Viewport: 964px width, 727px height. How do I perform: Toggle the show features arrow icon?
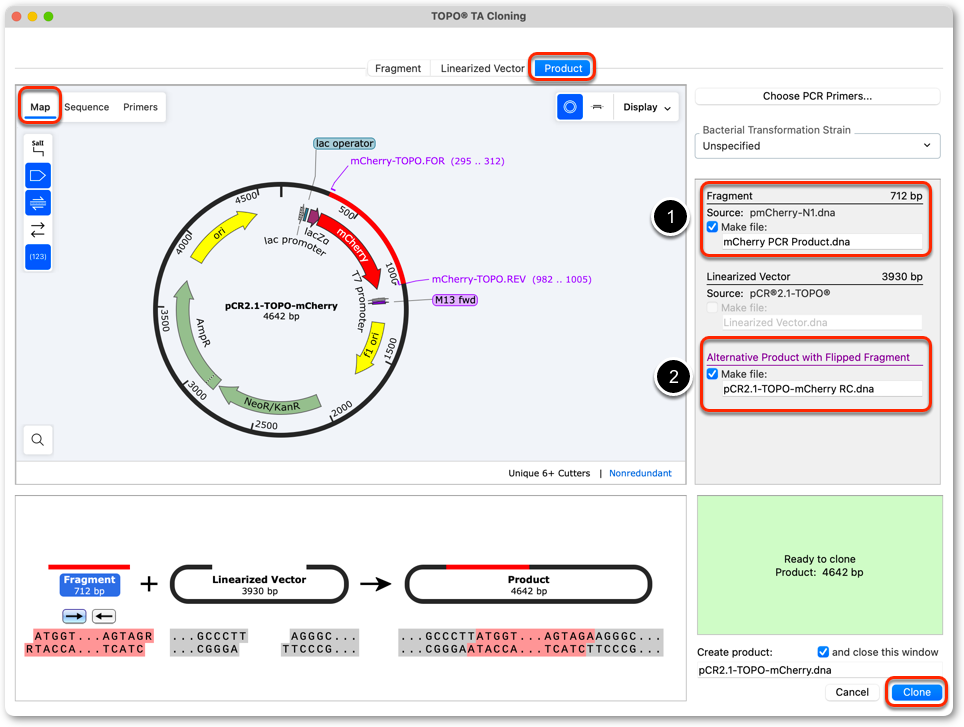click(38, 176)
